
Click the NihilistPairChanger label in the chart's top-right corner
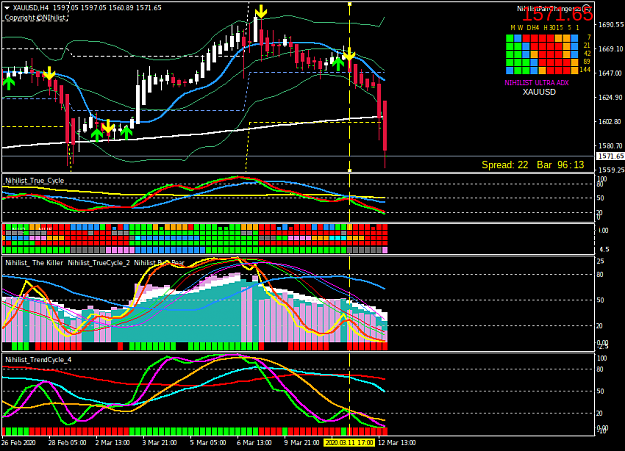click(x=549, y=8)
